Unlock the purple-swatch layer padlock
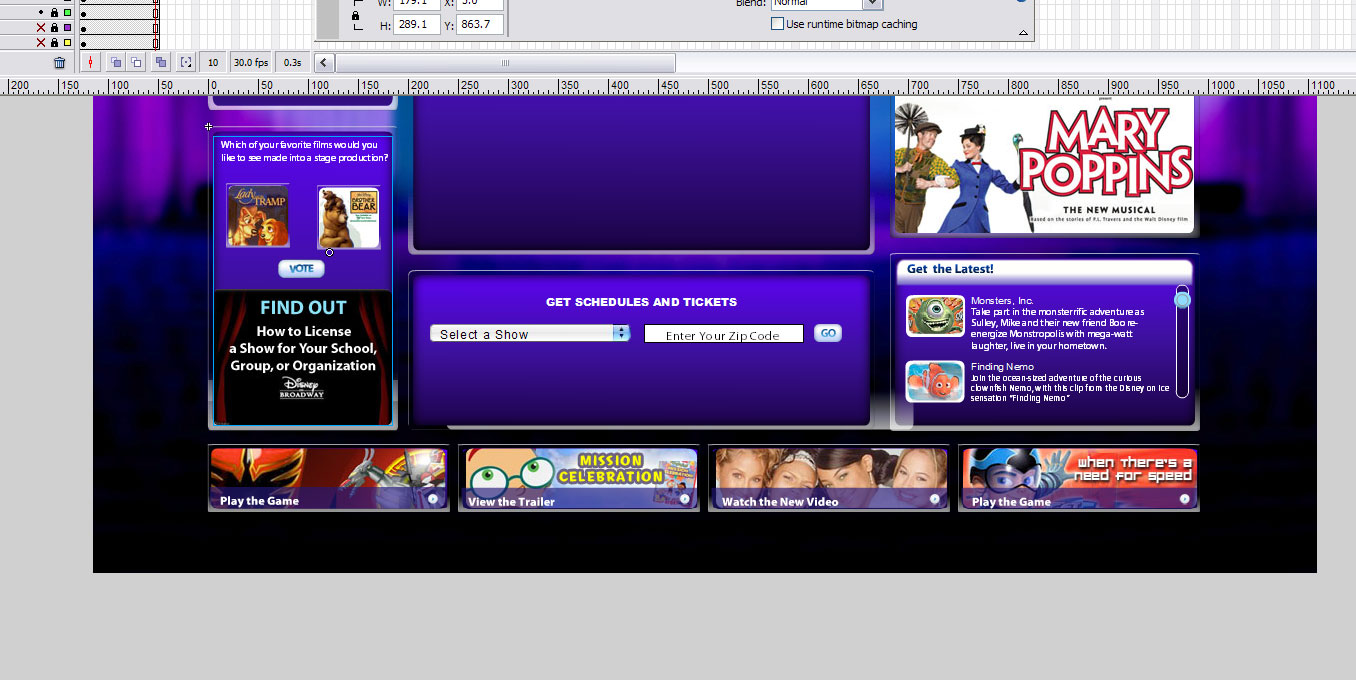The height and width of the screenshot is (680, 1356). 55,28
